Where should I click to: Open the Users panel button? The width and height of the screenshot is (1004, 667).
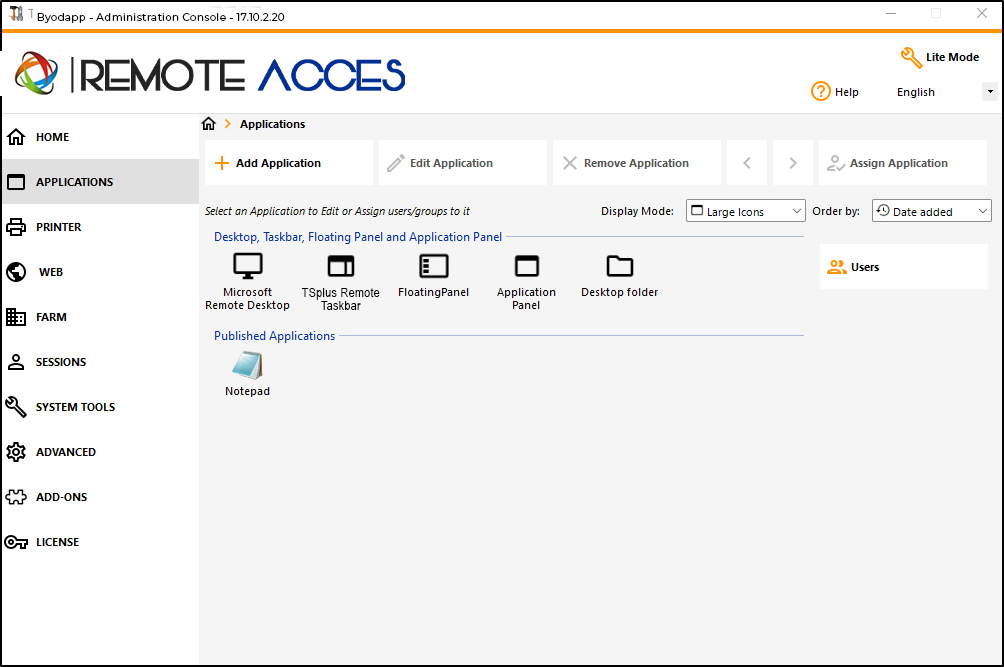pos(903,267)
